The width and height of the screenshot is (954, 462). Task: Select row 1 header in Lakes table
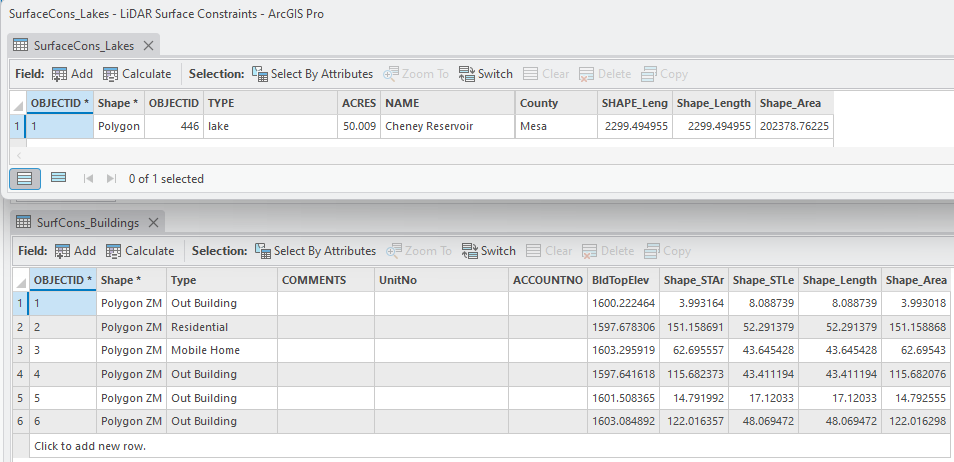[18, 127]
